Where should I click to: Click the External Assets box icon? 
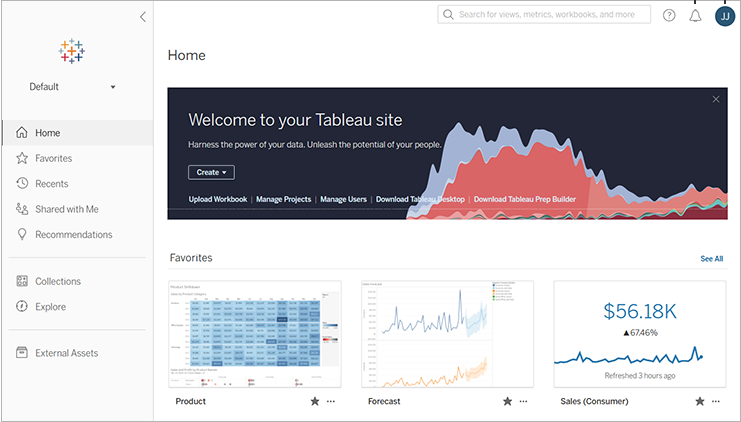point(22,352)
